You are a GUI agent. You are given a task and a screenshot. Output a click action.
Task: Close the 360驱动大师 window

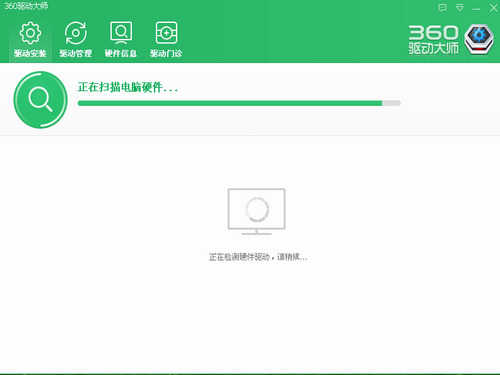point(494,8)
